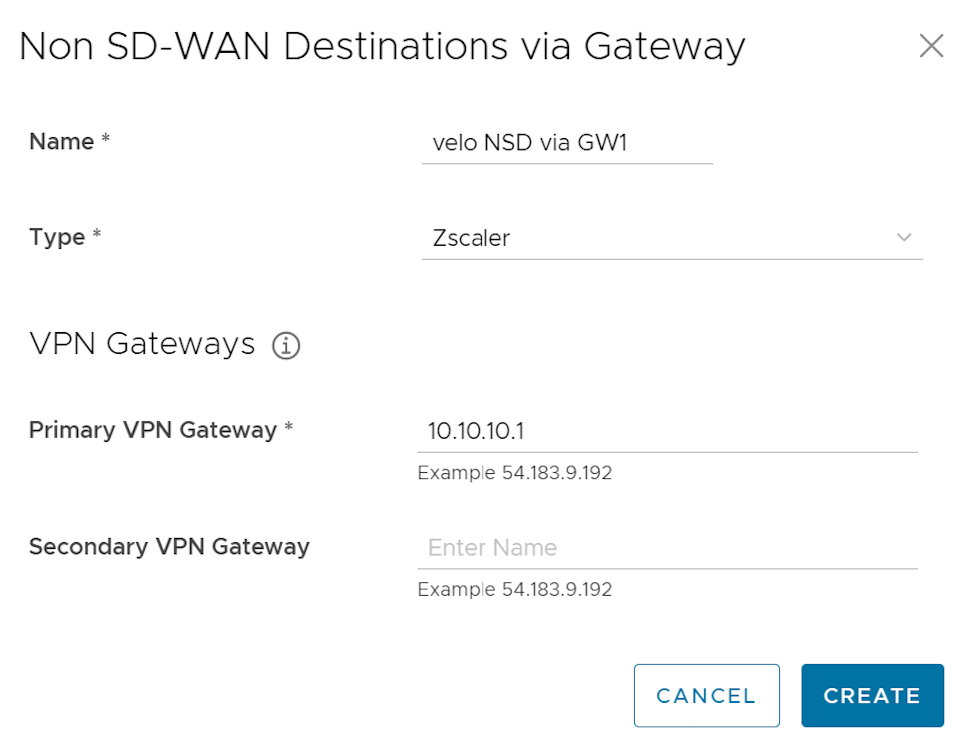Click the Name field label
This screenshot has width=972, height=755.
(62, 142)
